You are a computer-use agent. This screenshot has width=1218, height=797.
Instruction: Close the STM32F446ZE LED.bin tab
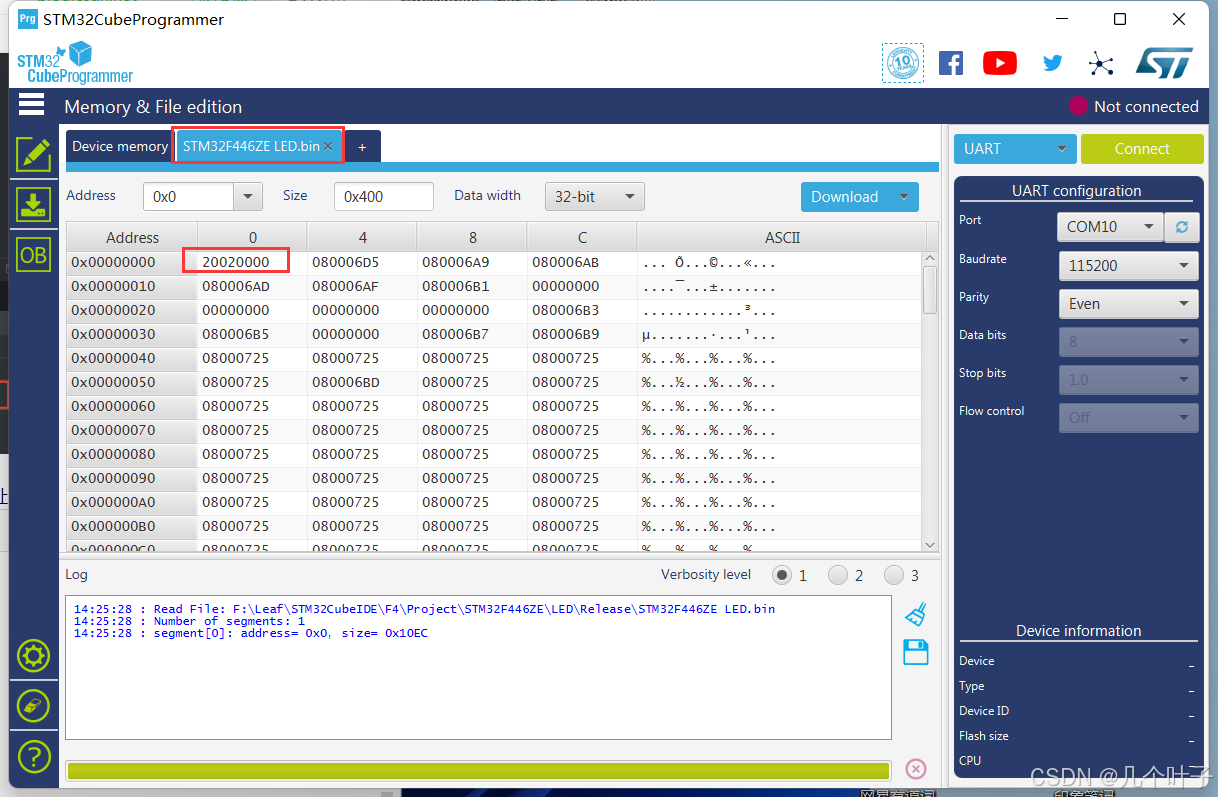click(327, 146)
